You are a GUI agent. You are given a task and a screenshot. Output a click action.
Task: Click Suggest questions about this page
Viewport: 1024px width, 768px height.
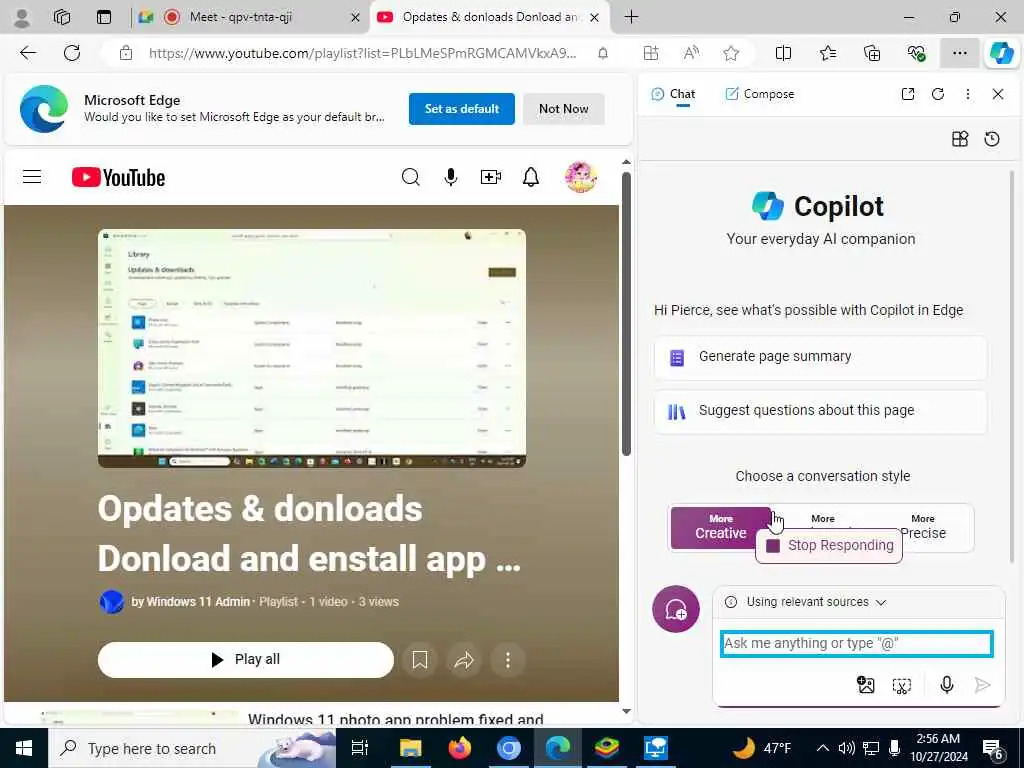coord(820,411)
